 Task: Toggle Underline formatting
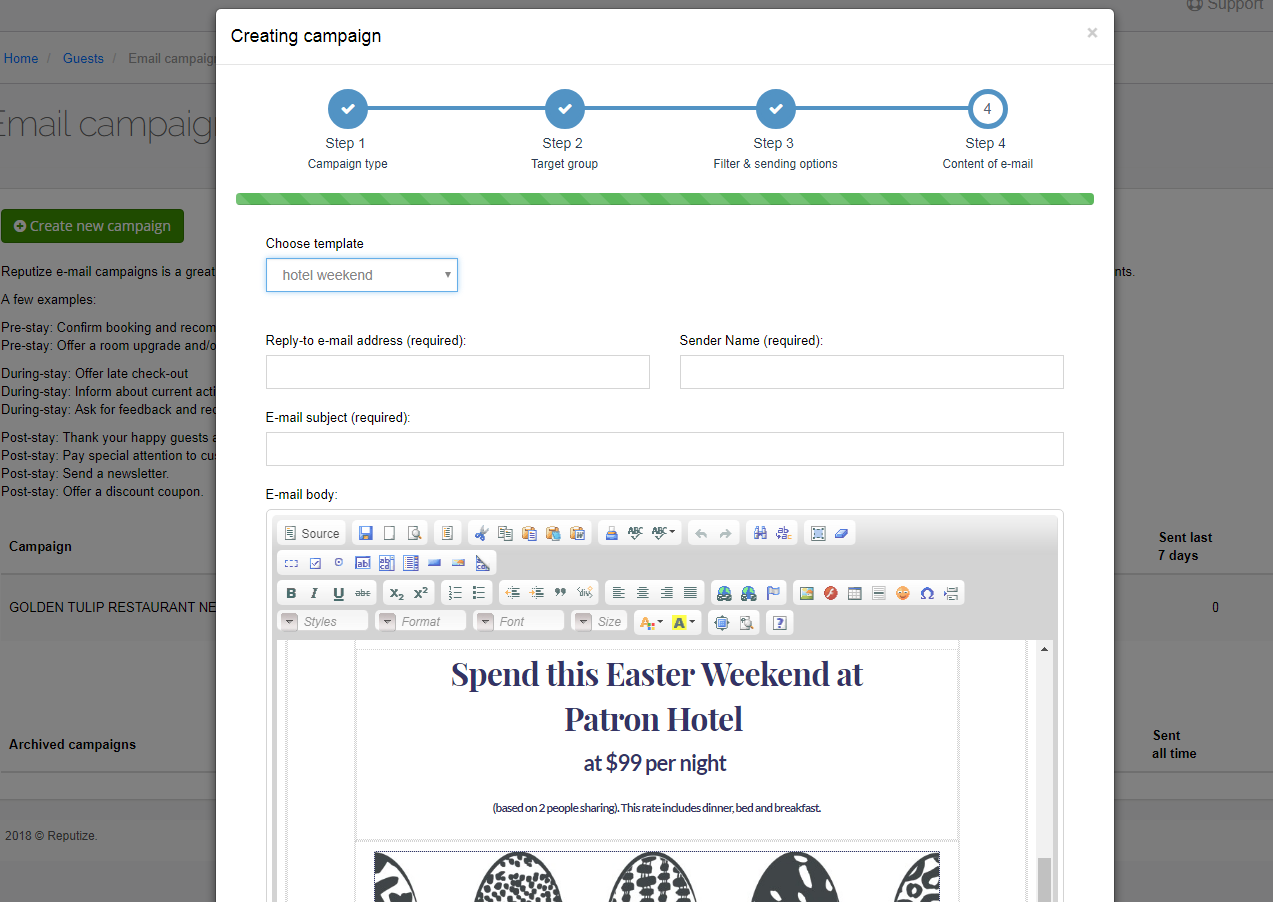tap(339, 593)
